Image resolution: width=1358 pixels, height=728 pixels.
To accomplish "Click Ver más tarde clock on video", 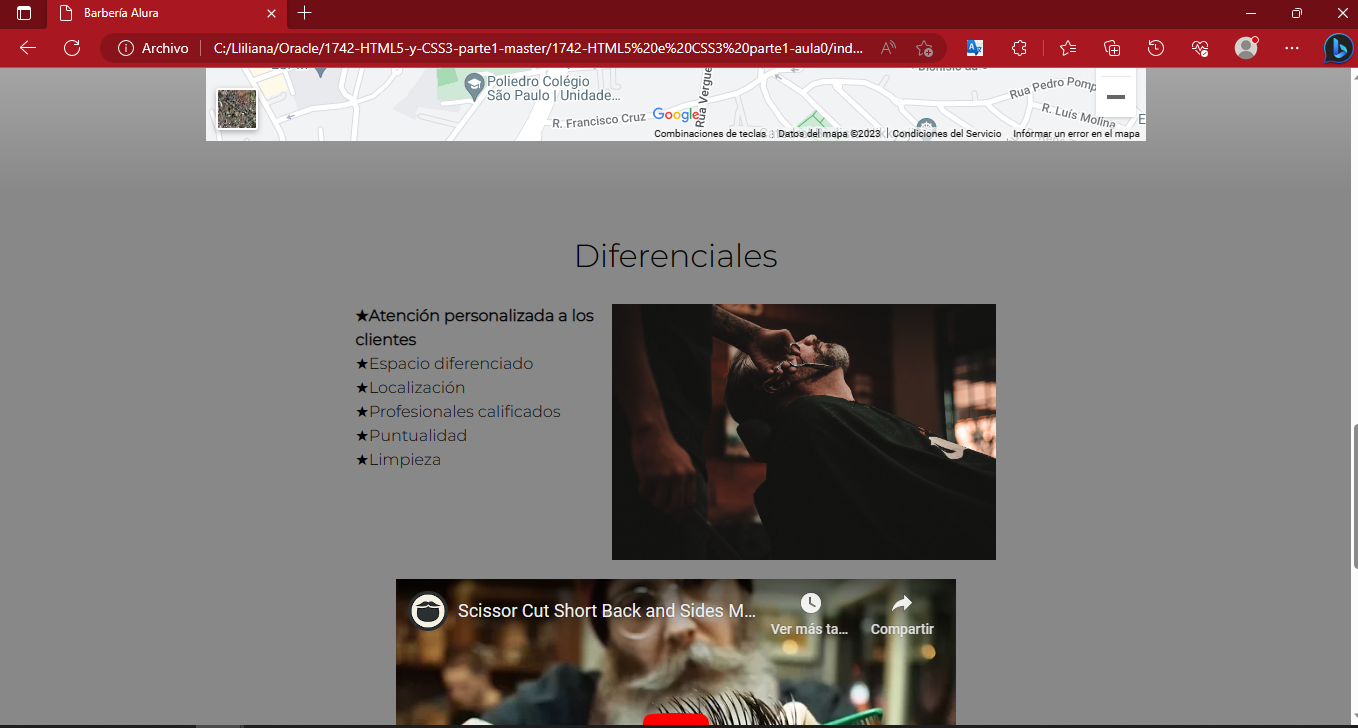I will point(810,614).
